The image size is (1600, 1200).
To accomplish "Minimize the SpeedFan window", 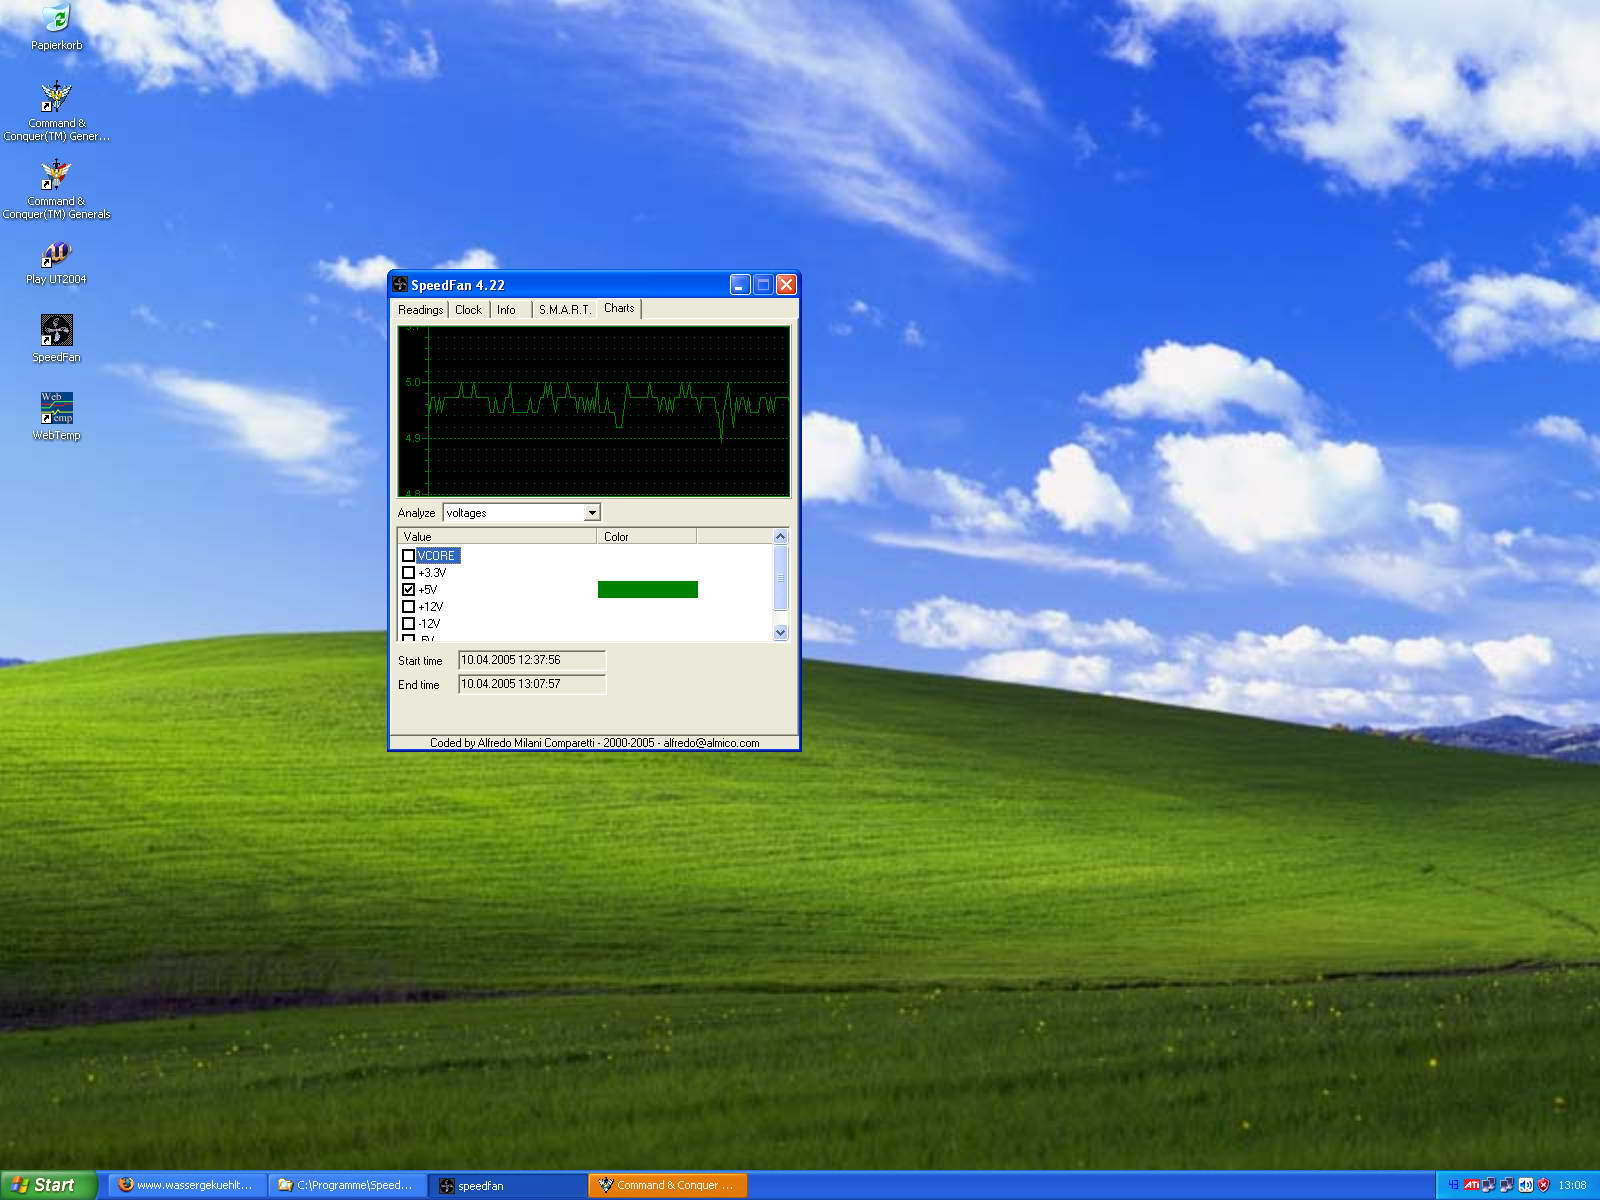I will (x=740, y=285).
